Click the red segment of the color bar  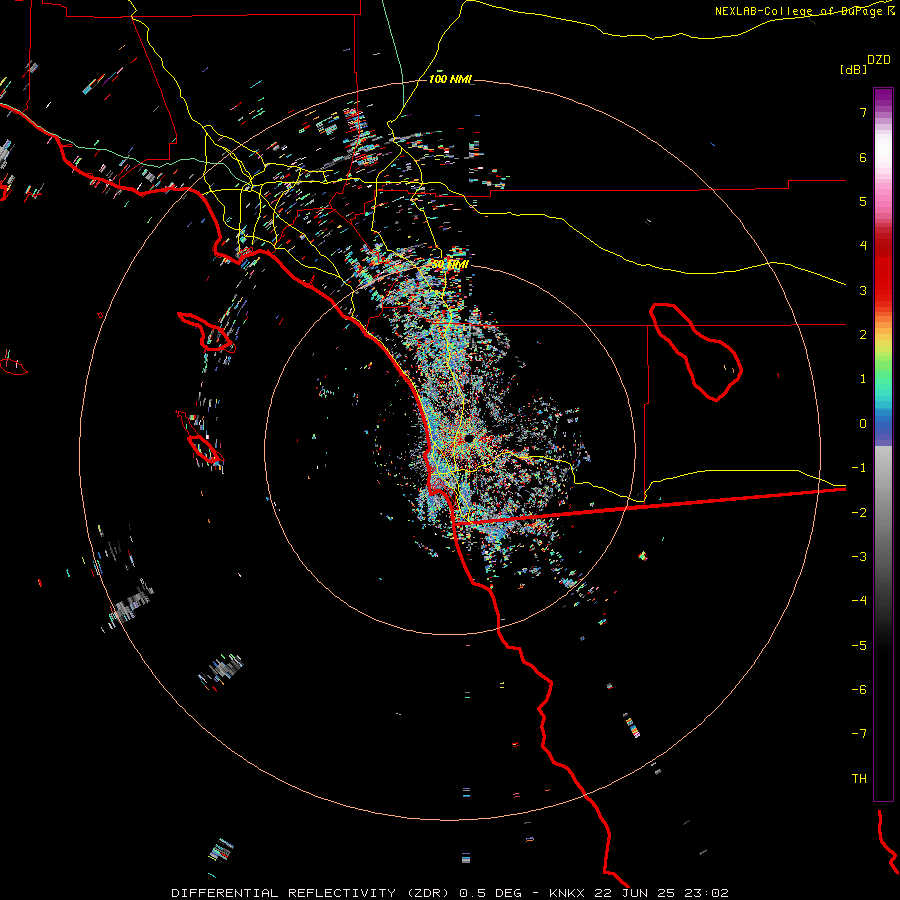(x=883, y=273)
